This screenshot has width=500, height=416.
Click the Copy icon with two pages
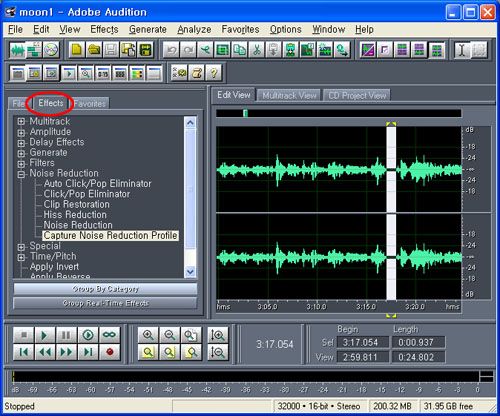point(239,50)
